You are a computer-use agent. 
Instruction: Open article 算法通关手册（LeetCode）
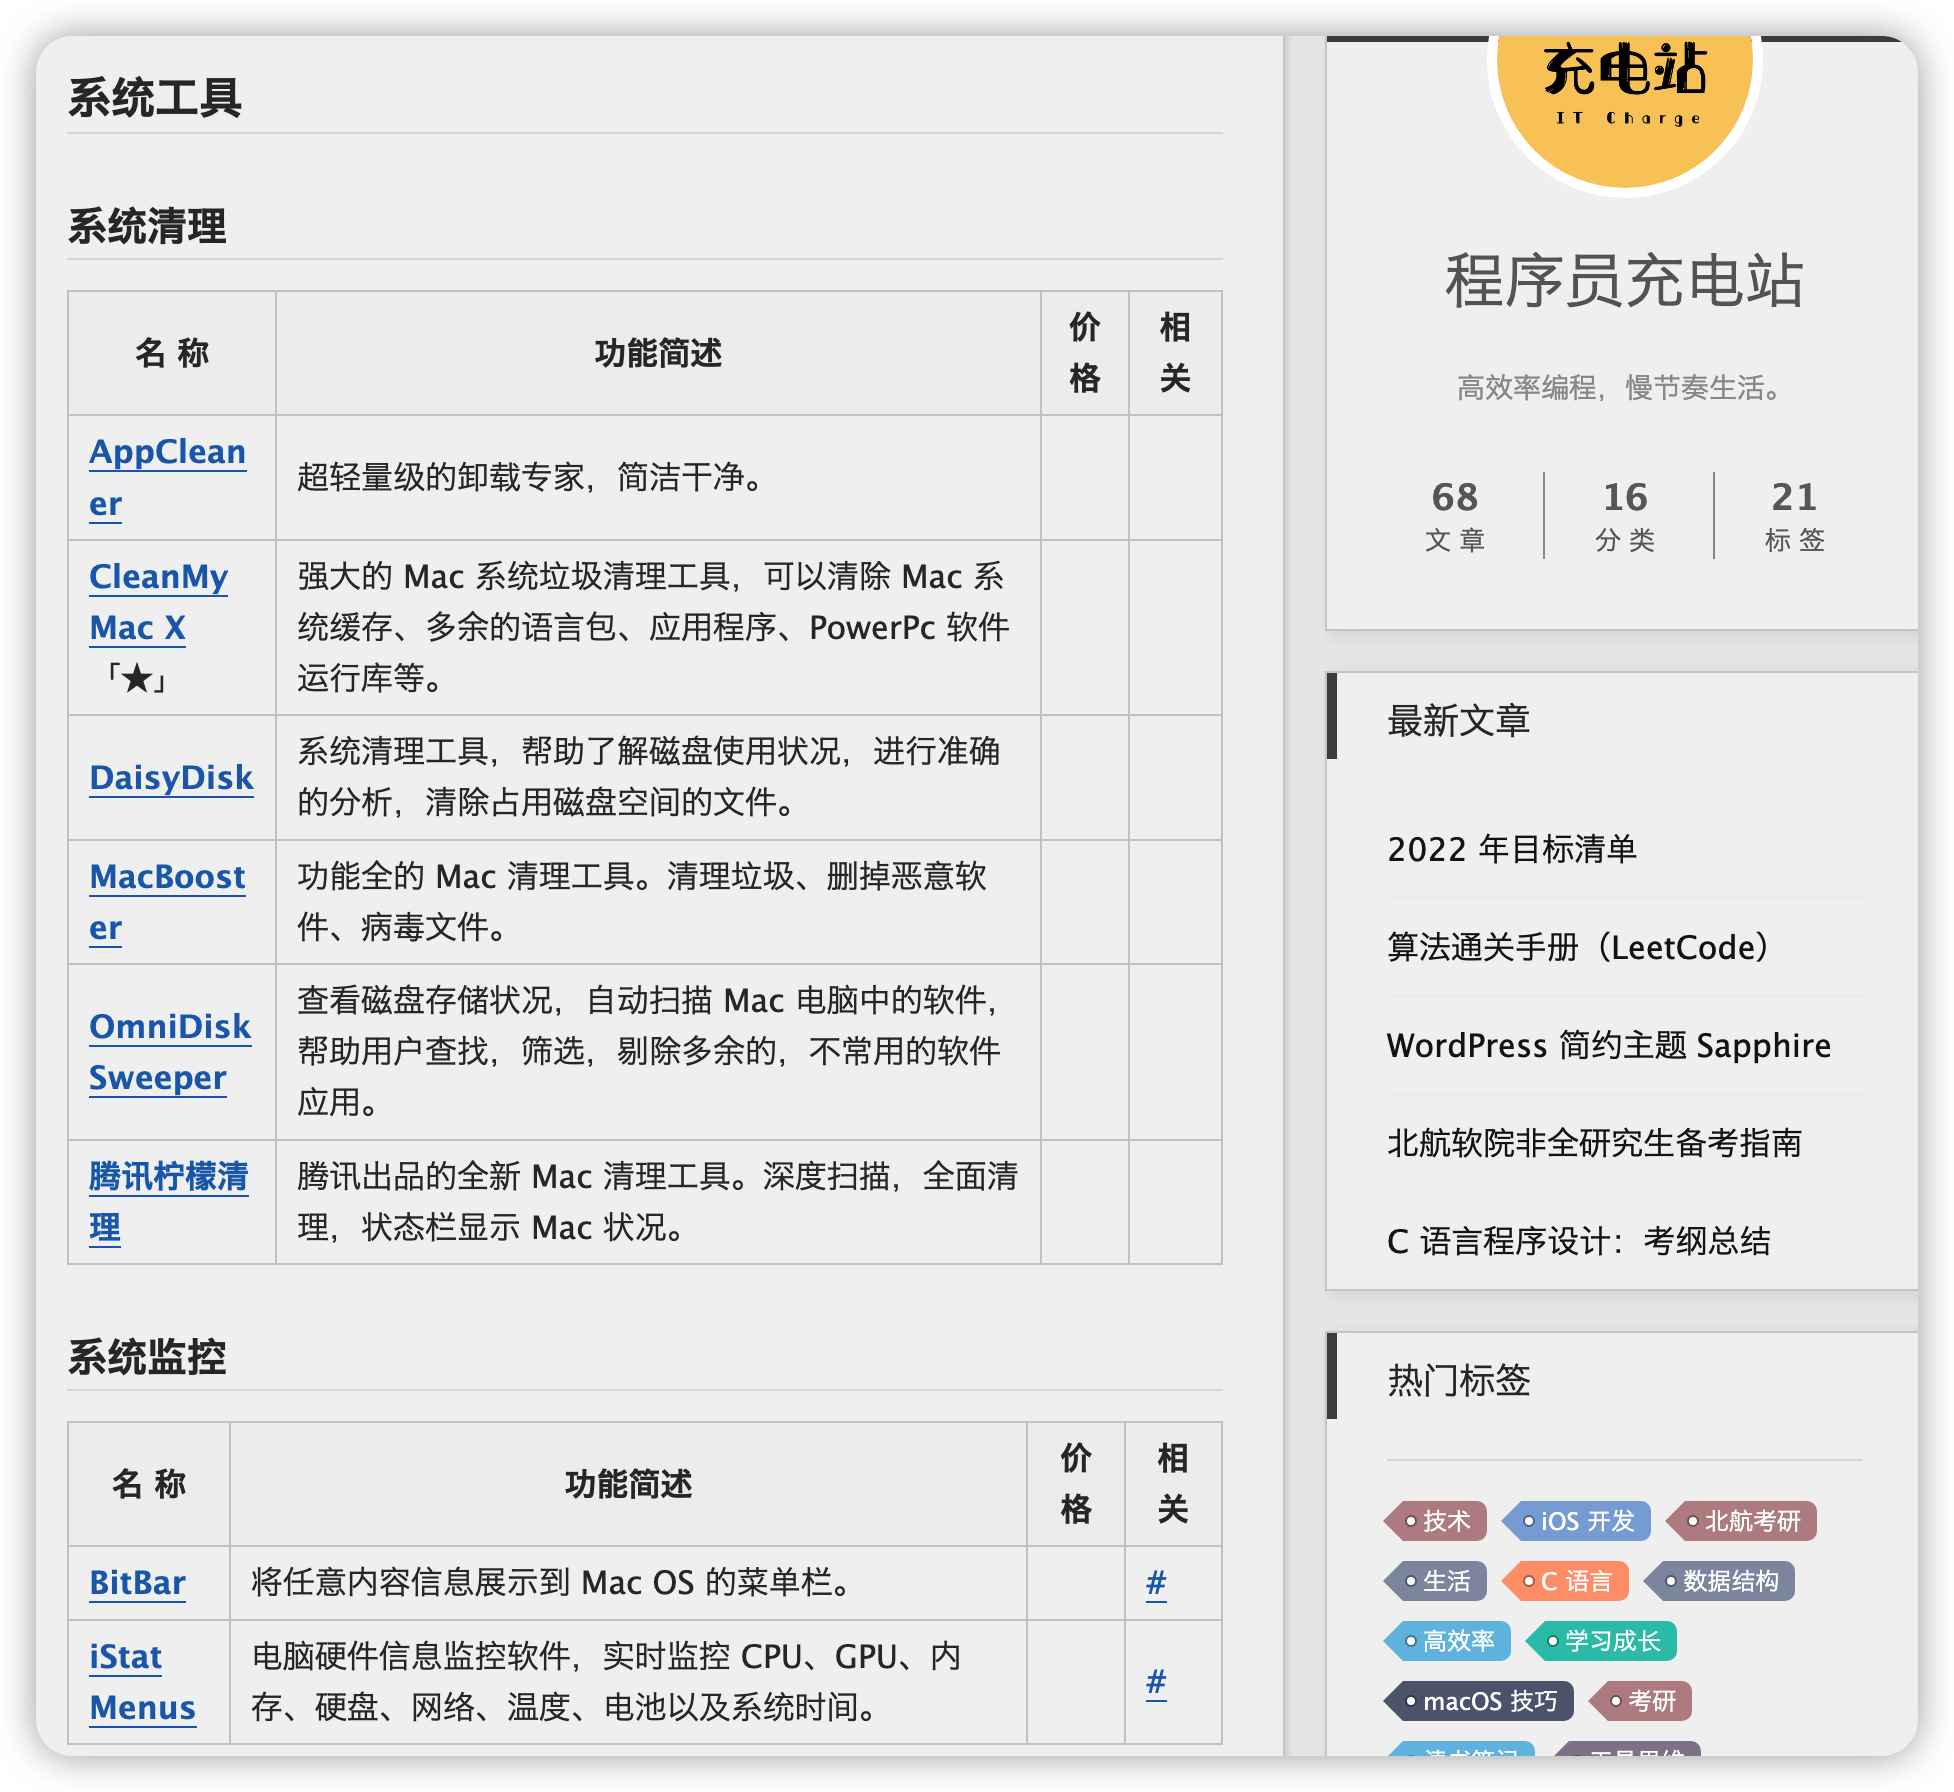[1577, 948]
